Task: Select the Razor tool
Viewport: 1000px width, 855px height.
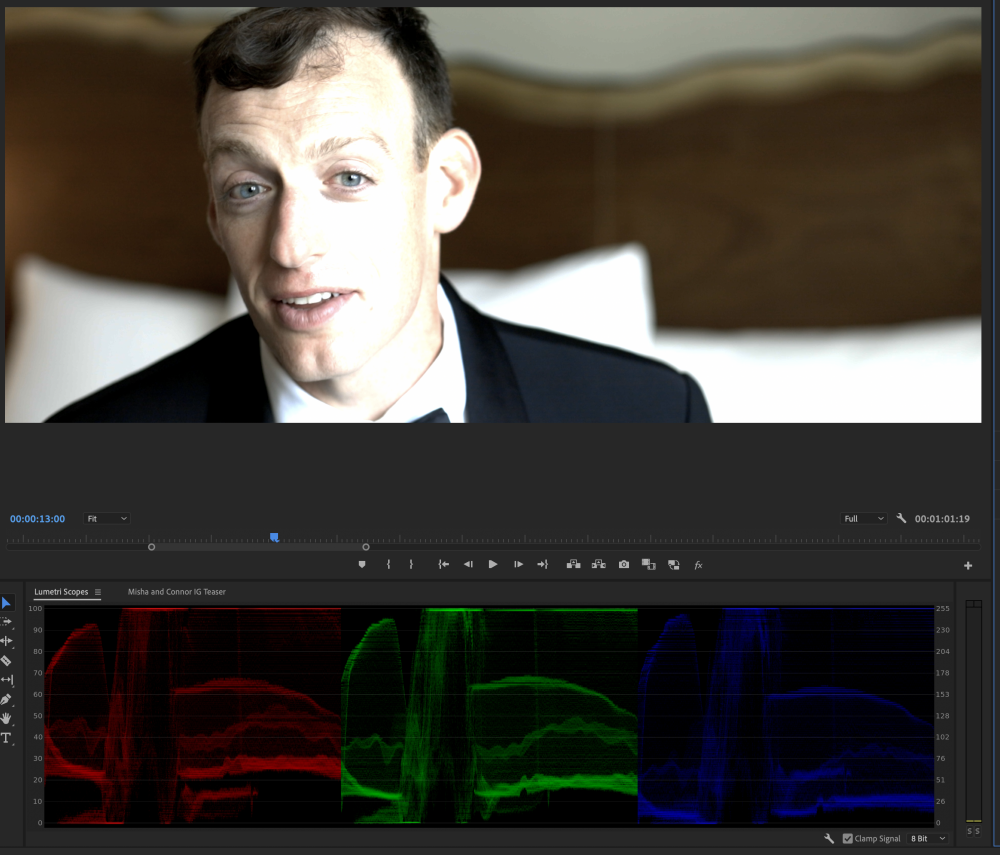Action: coord(6,660)
